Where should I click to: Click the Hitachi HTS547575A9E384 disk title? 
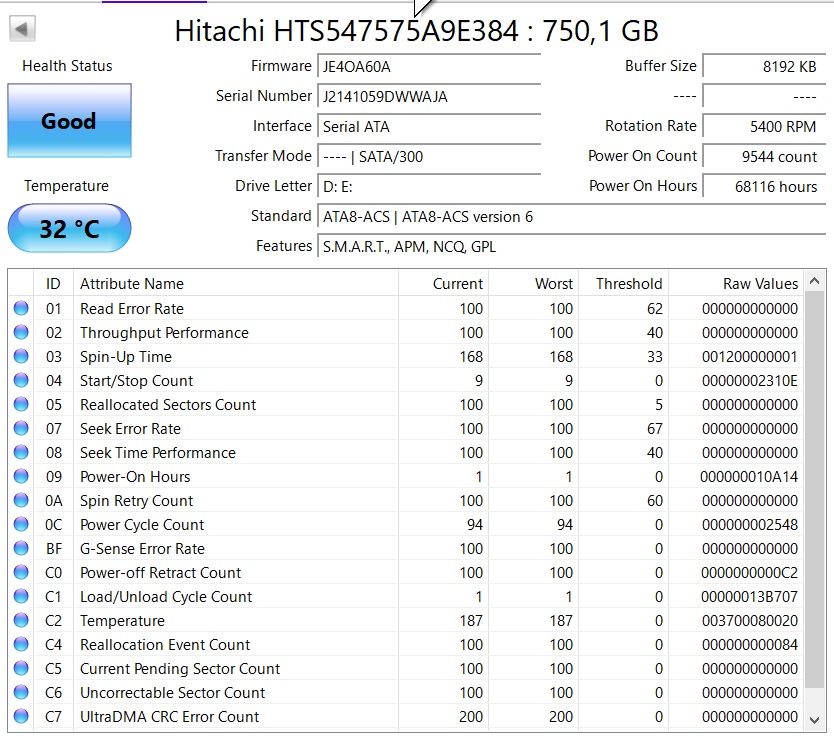tap(416, 31)
